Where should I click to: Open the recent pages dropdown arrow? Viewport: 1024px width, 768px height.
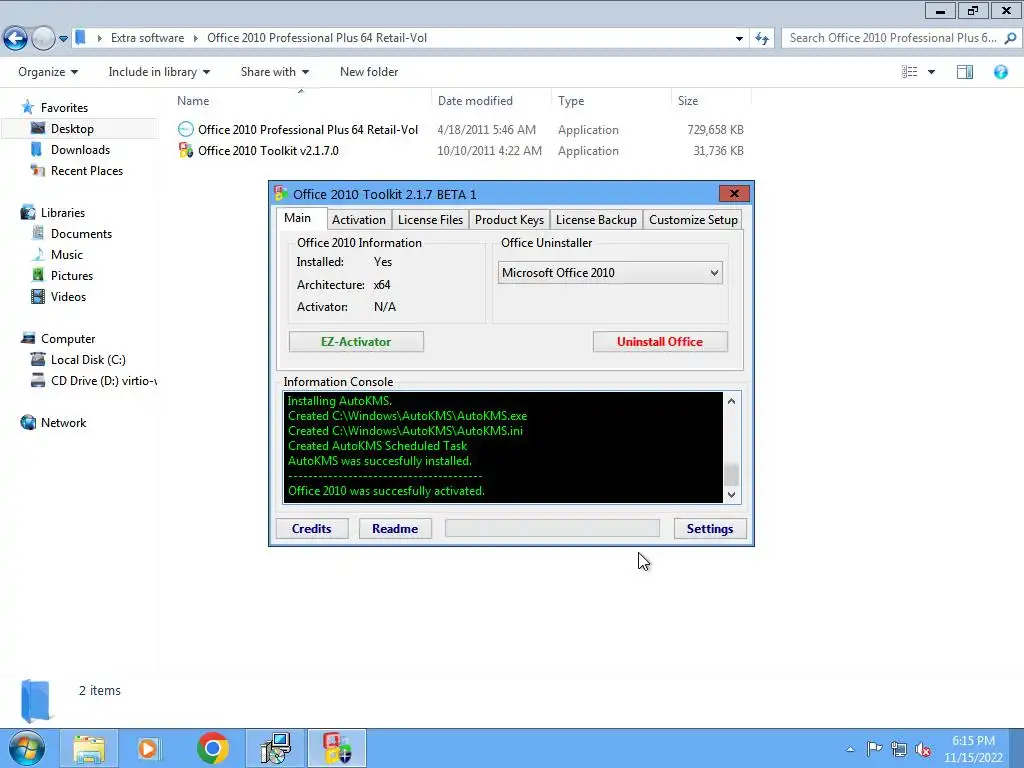(63, 39)
